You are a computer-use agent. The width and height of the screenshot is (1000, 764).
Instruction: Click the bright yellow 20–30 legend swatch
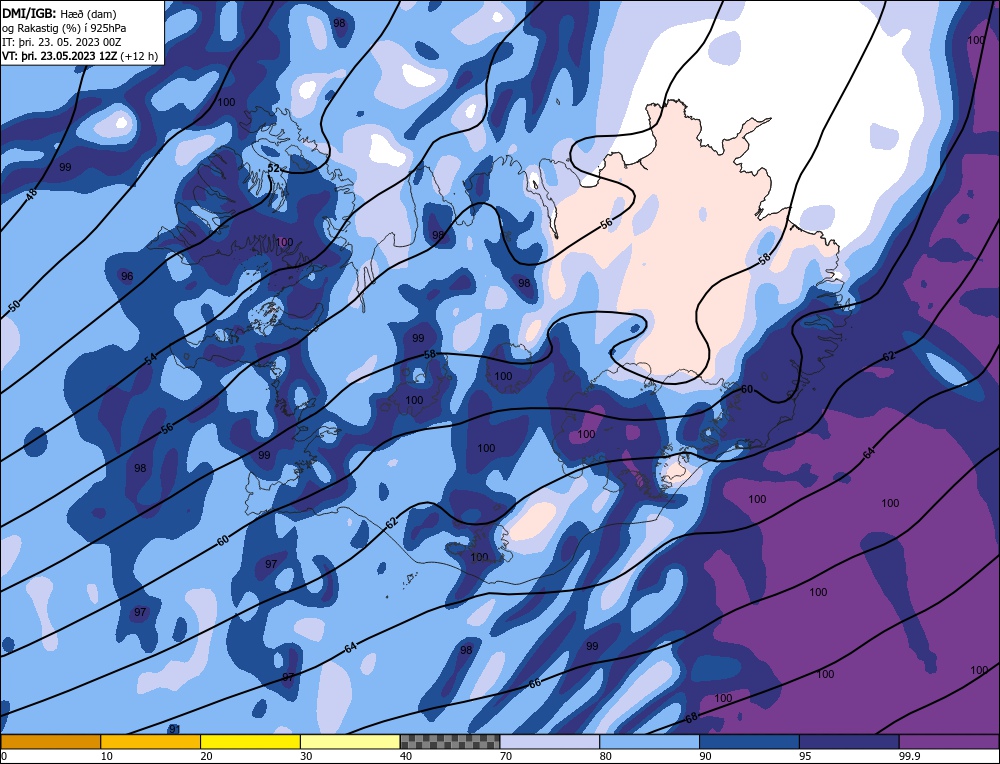point(250,741)
